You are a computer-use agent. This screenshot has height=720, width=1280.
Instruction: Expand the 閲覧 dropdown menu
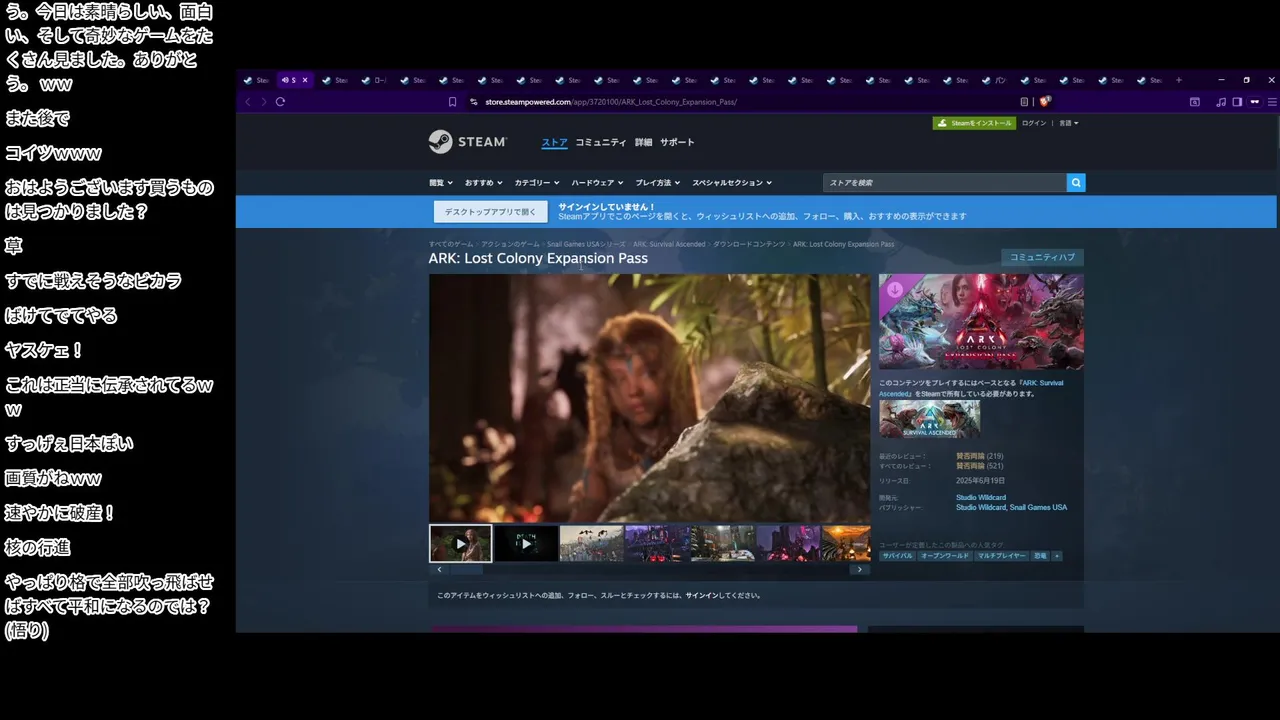[441, 183]
